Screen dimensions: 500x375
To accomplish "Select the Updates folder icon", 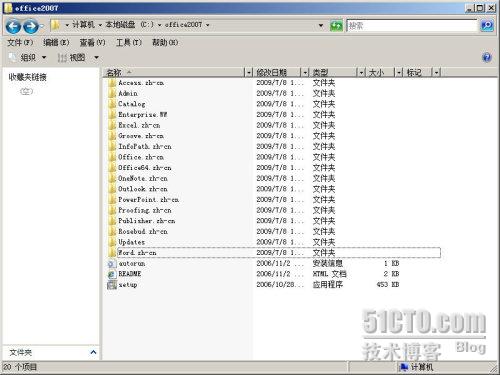I will 112,242.
